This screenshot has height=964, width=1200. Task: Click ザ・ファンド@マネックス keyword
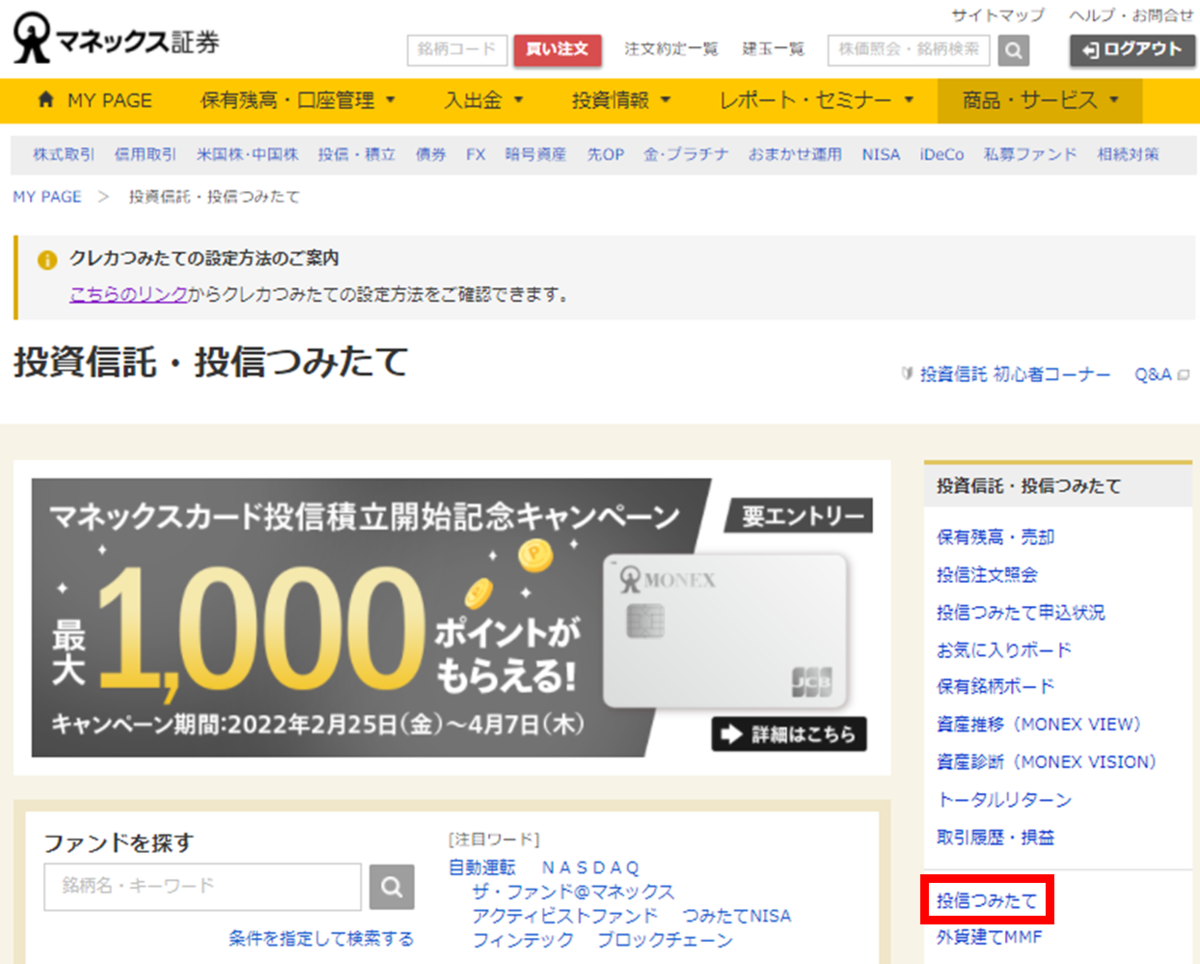573,891
